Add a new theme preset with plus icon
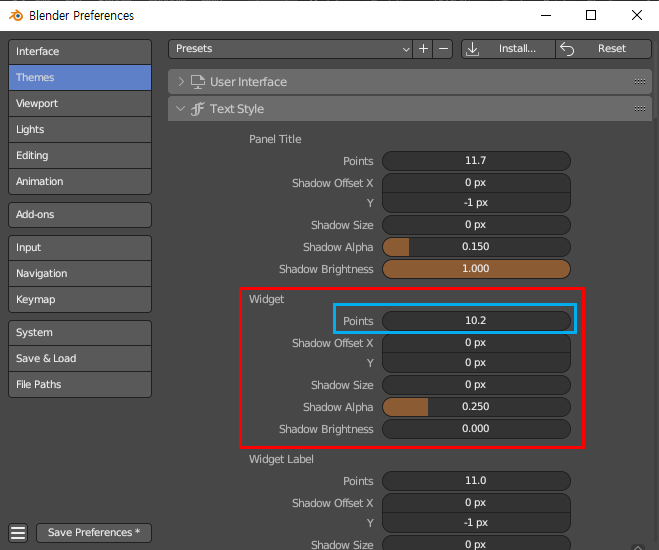The width and height of the screenshot is (659, 550). [423, 49]
